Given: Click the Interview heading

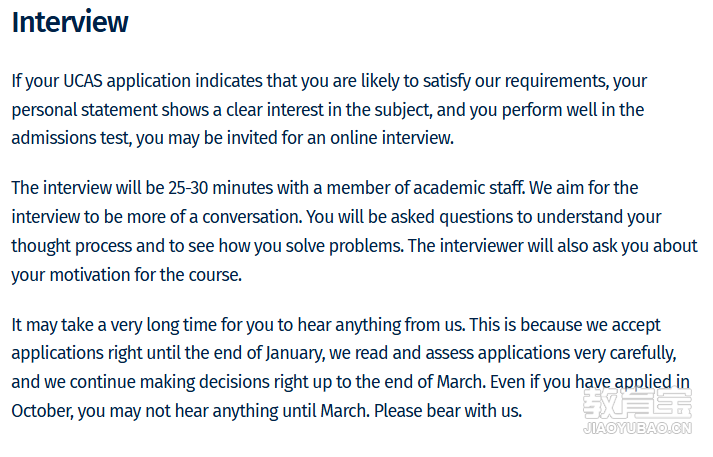Looking at the screenshot, I should click(x=70, y=22).
